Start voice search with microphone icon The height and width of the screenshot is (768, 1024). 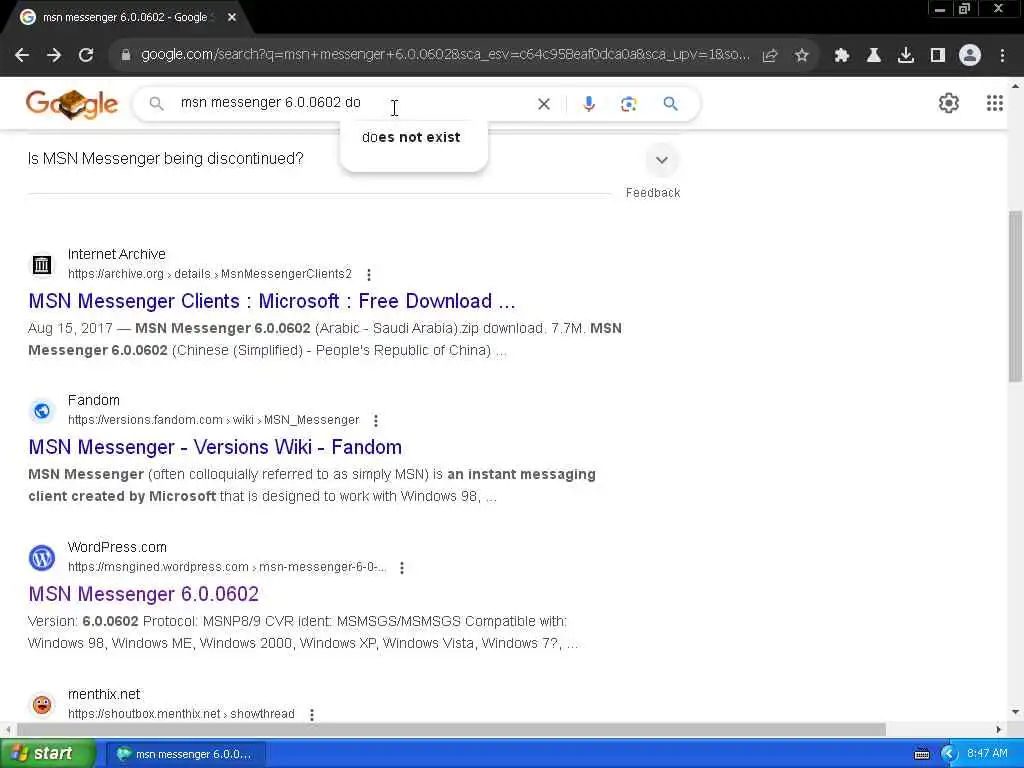tap(589, 104)
